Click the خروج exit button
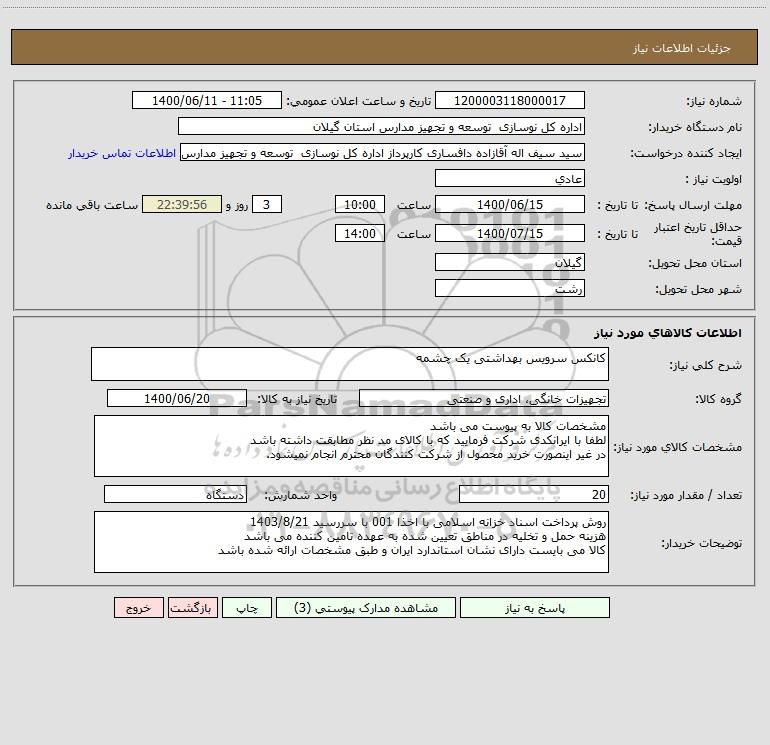Screen dimensions: 770x745 138,608
